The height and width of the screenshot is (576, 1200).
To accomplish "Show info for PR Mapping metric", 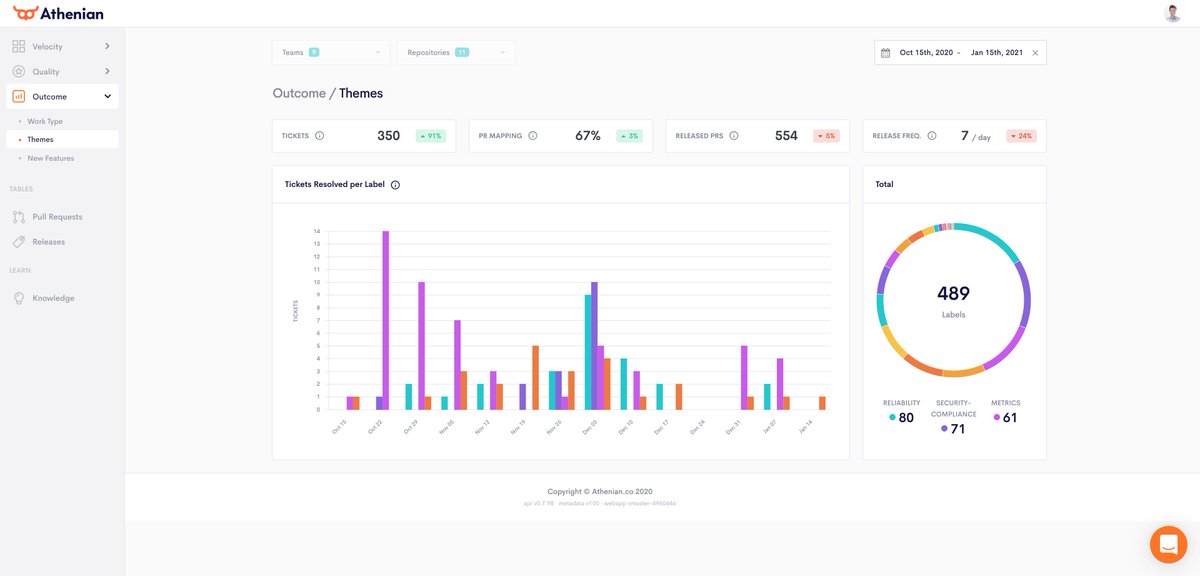I will pos(532,136).
